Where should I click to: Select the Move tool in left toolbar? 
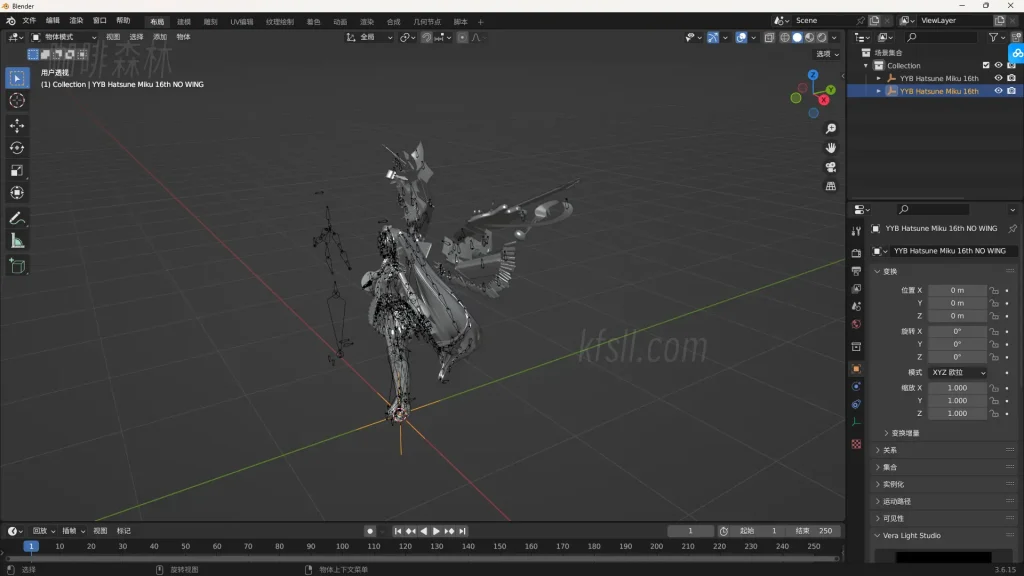[17, 125]
